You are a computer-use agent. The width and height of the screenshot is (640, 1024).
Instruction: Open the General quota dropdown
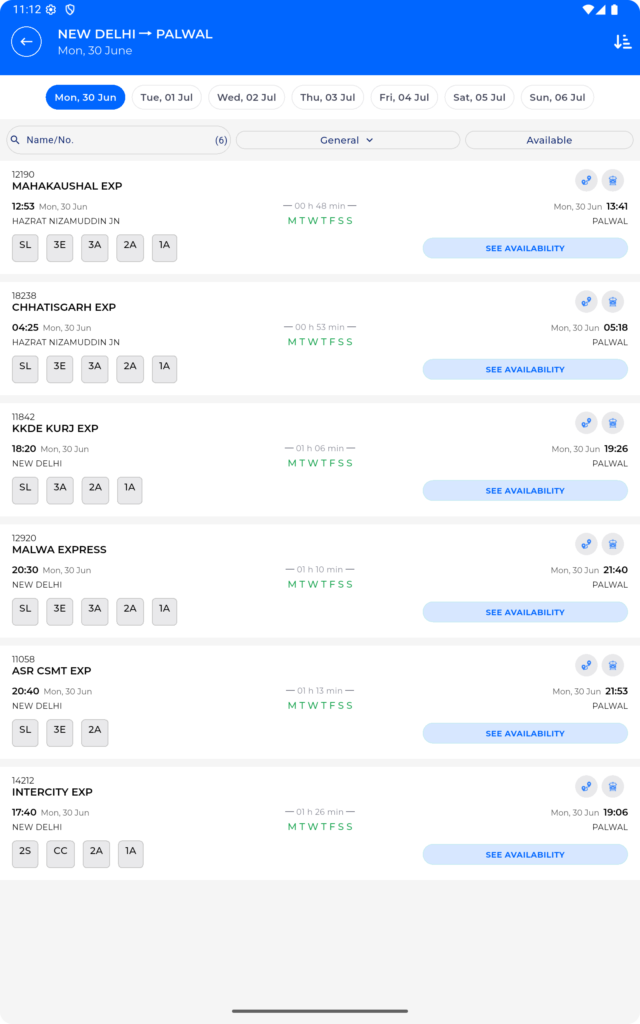(x=347, y=140)
